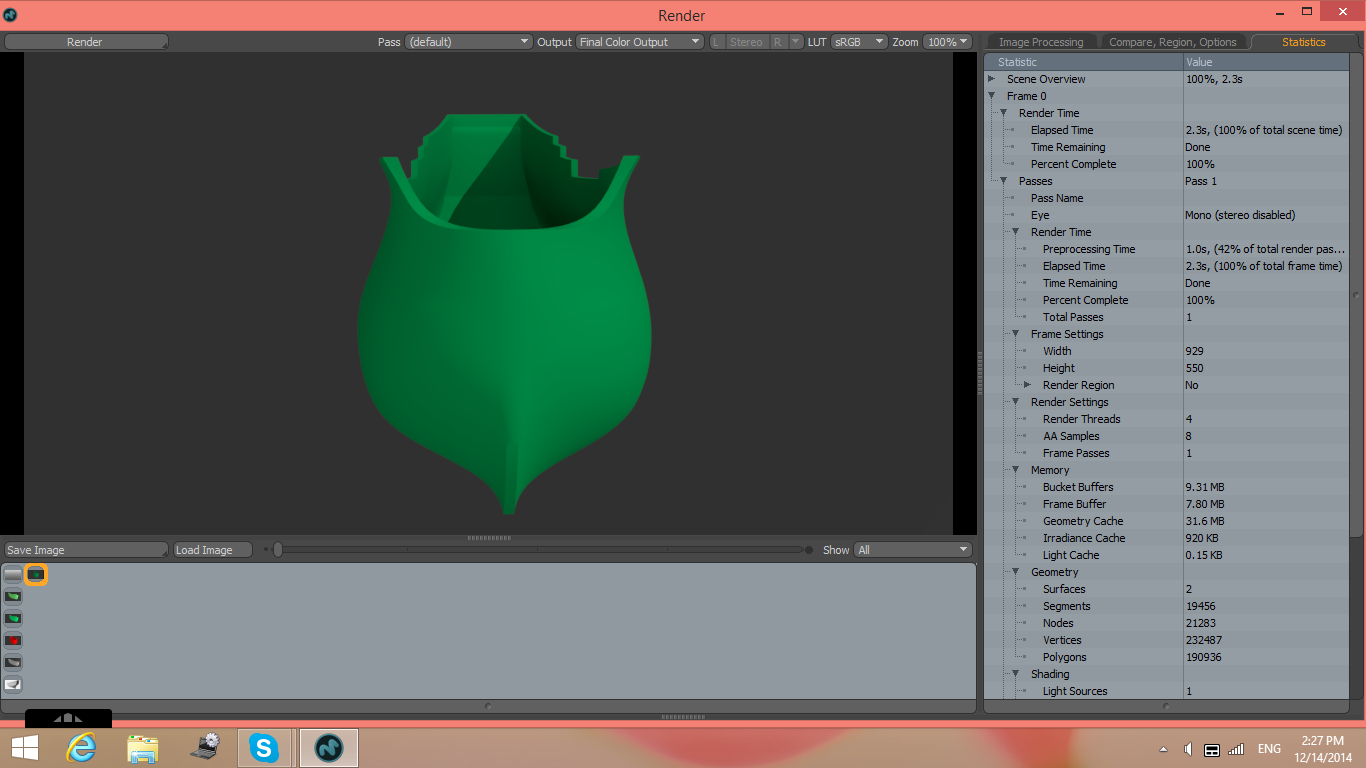The image size is (1366, 768).
Task: Click the Mono (stereo disabled) value
Action: tap(1240, 215)
